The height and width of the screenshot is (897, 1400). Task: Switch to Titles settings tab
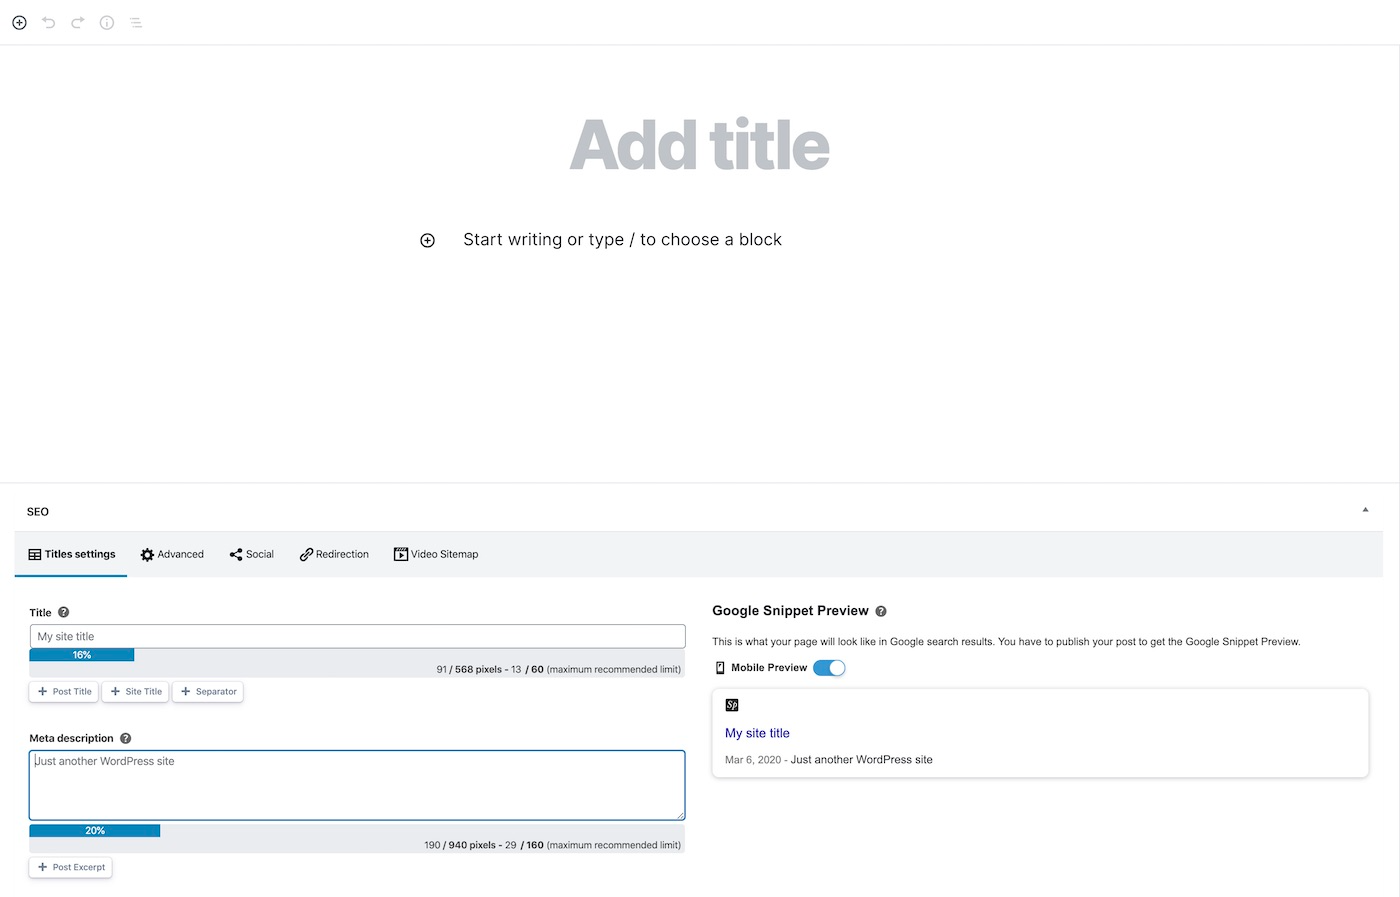71,554
